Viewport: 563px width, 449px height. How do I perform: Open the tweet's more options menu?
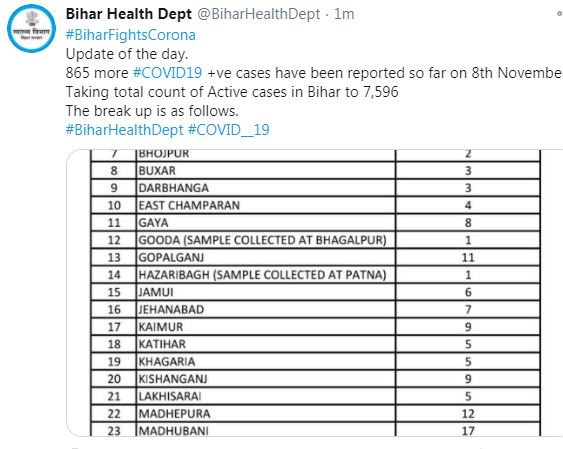(x=559, y=14)
